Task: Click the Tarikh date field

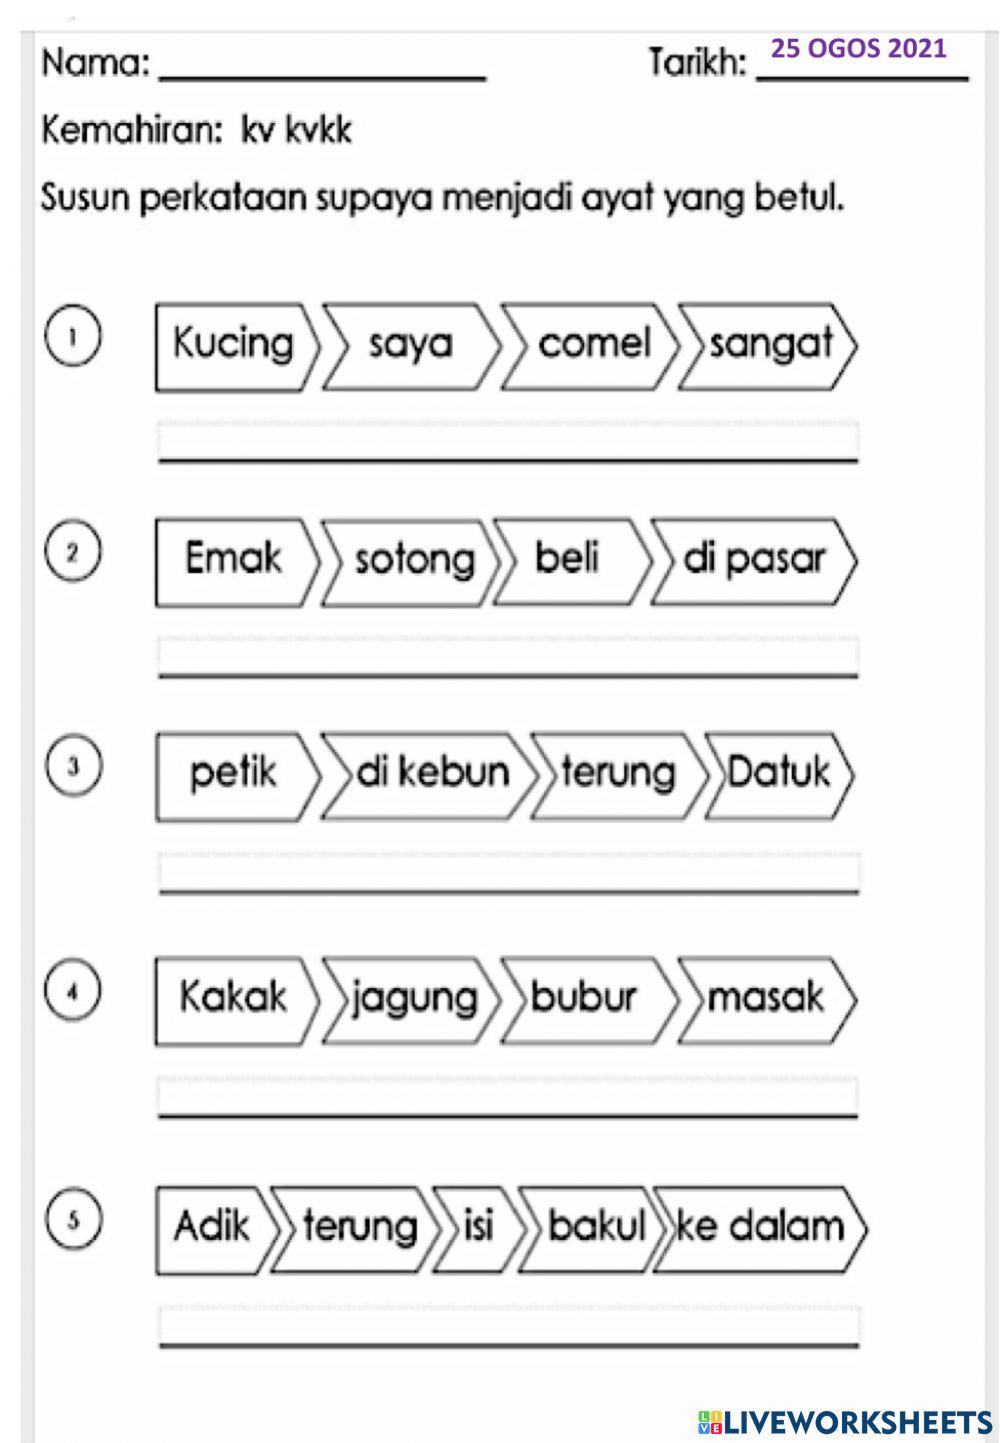Action: pos(862,58)
